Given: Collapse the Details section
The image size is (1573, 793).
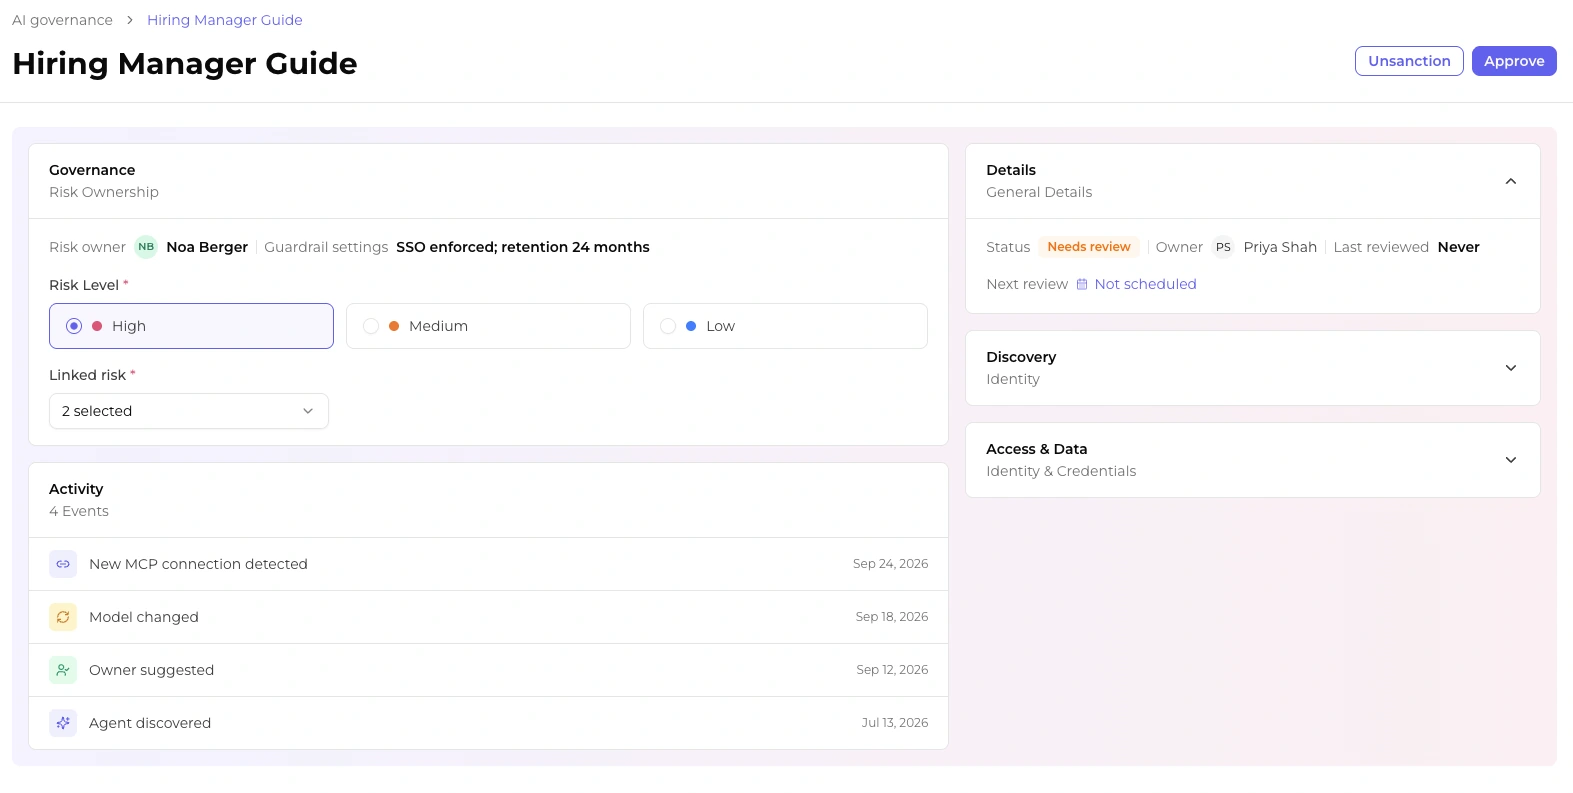Looking at the screenshot, I should tap(1510, 181).
